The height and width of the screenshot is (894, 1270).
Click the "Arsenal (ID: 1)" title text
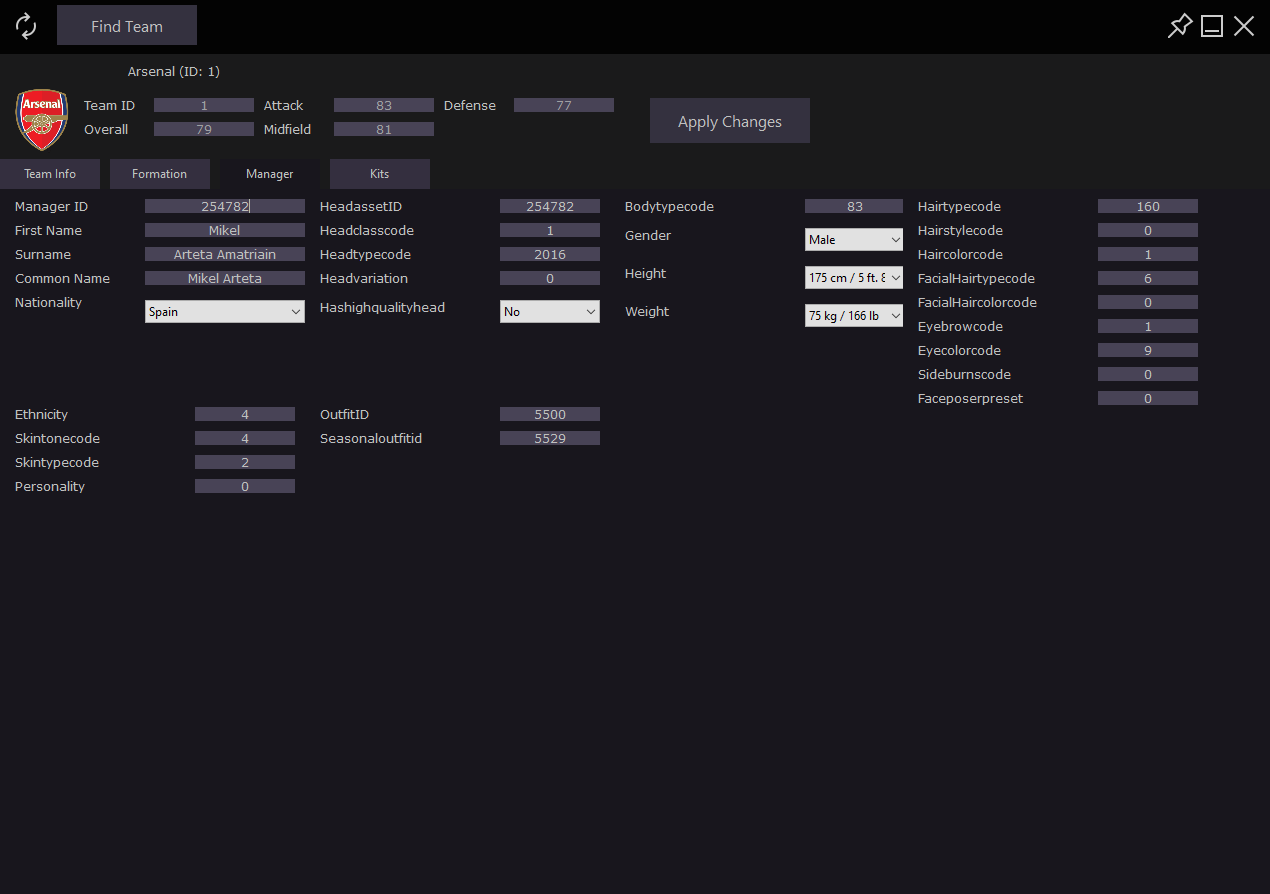point(174,72)
